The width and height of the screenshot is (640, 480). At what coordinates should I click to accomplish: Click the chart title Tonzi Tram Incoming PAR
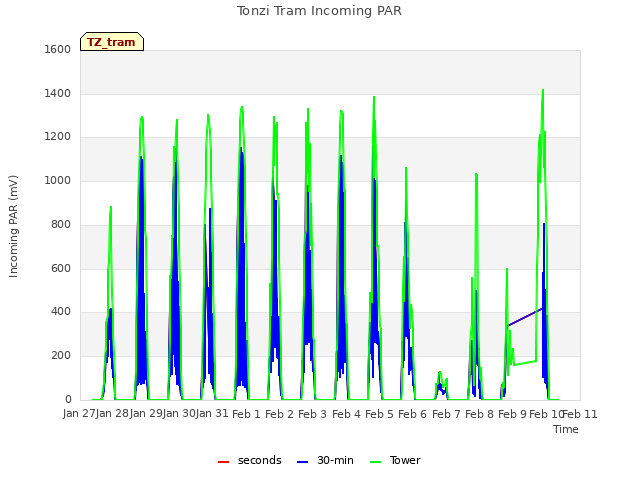tap(319, 11)
